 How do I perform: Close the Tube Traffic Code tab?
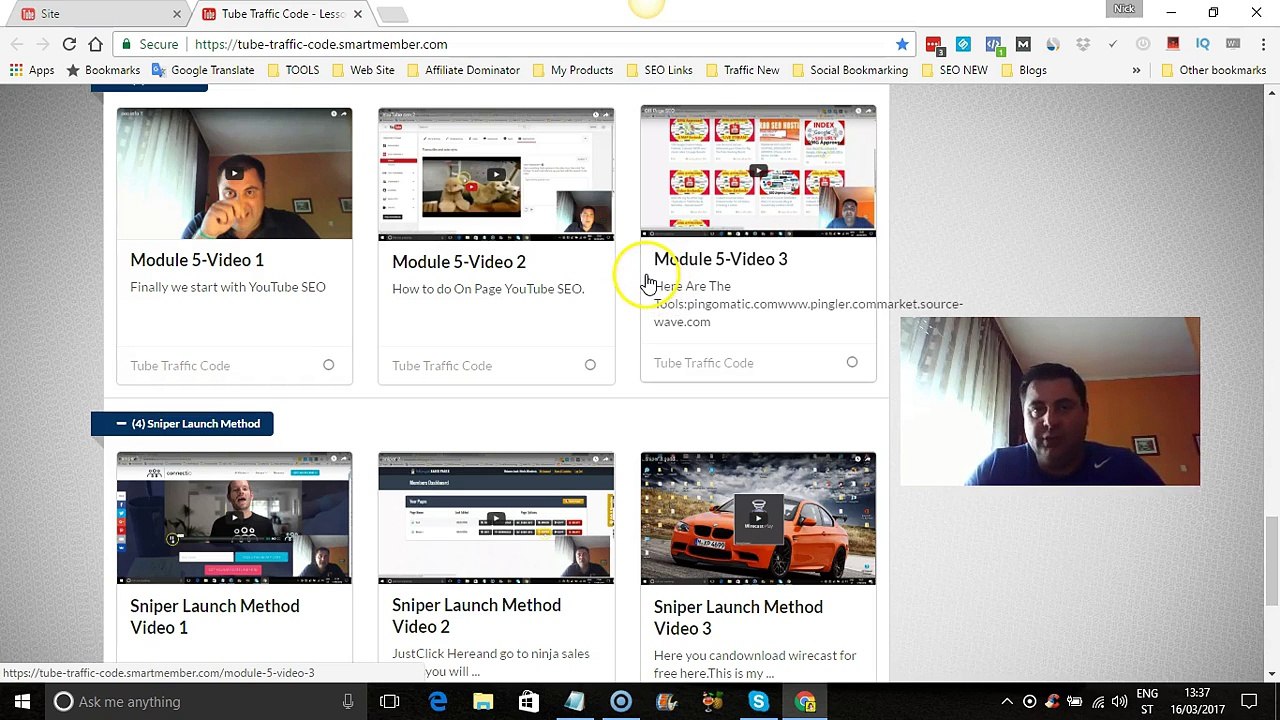point(357,14)
